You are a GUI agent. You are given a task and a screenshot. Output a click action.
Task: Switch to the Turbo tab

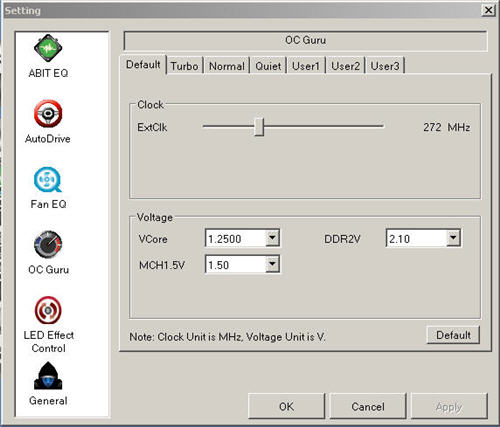click(184, 66)
